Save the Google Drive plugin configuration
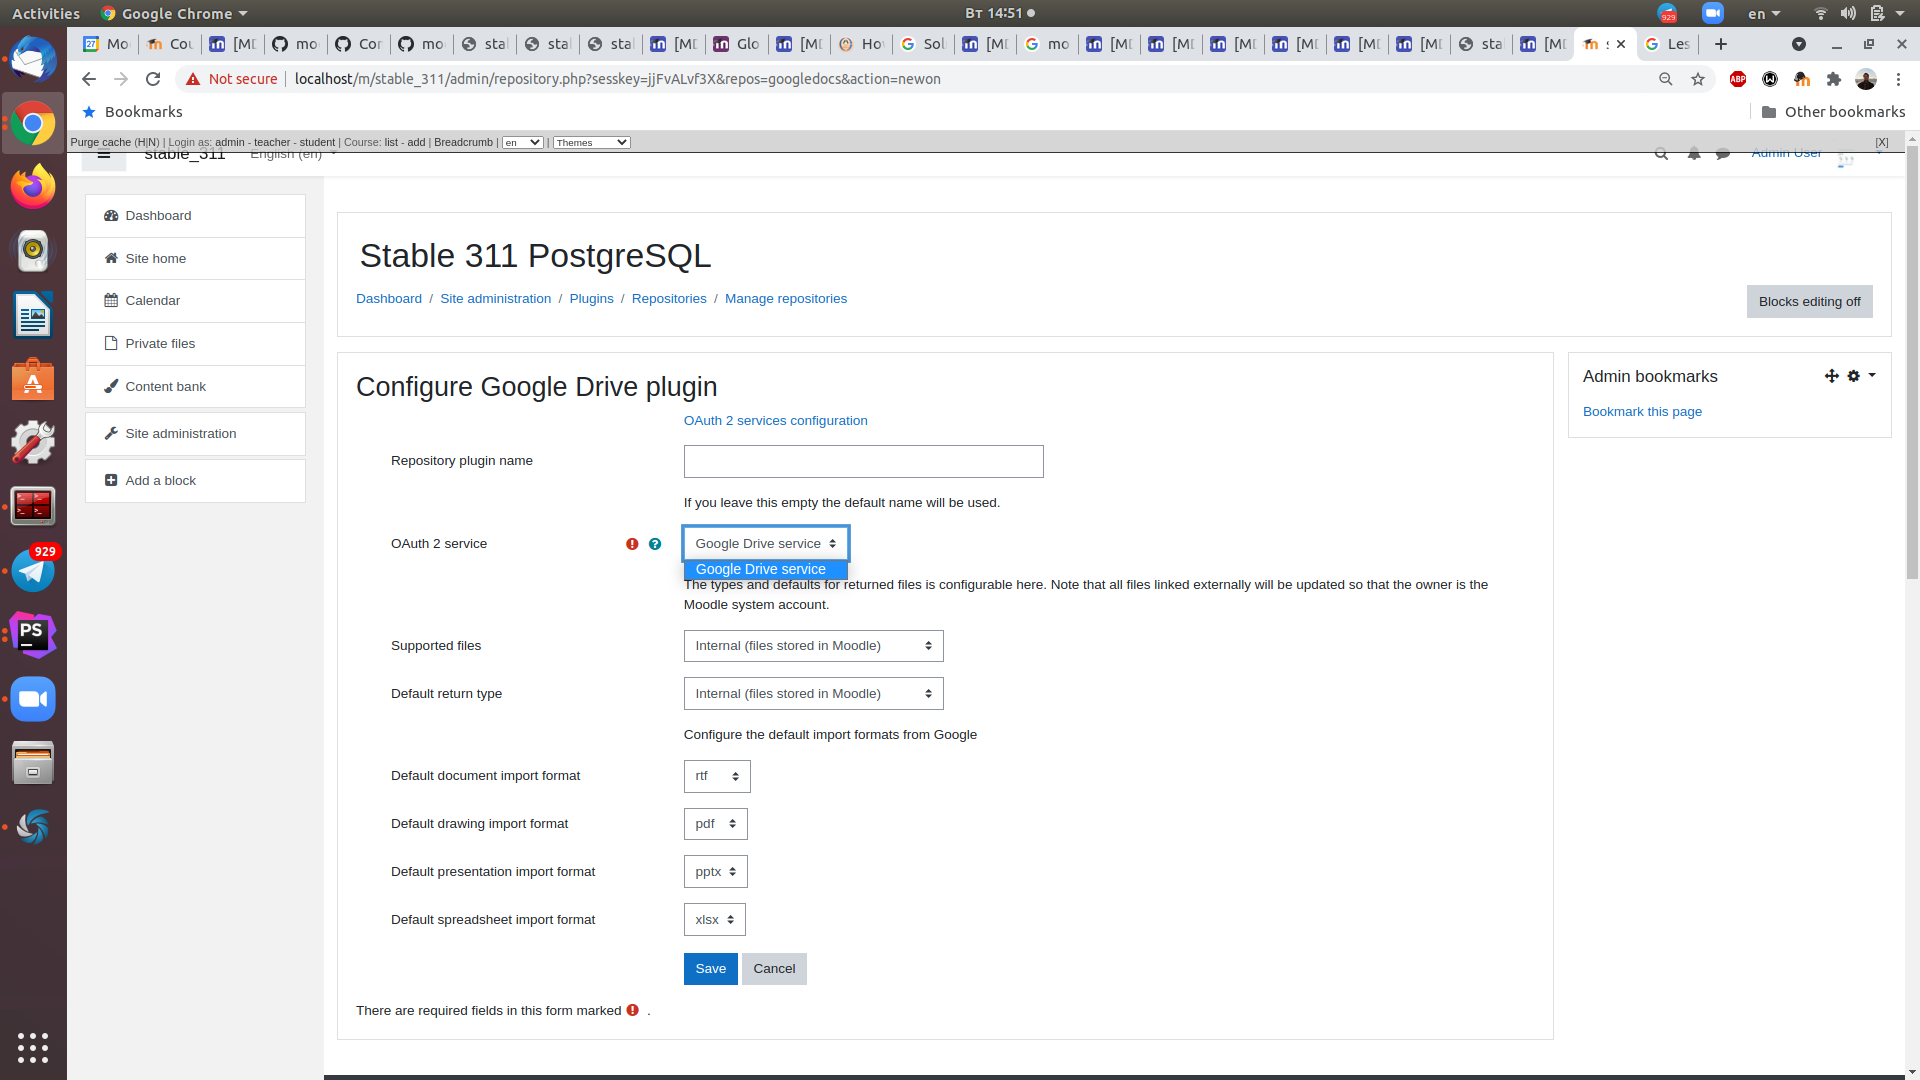The width and height of the screenshot is (1920, 1080). click(710, 969)
